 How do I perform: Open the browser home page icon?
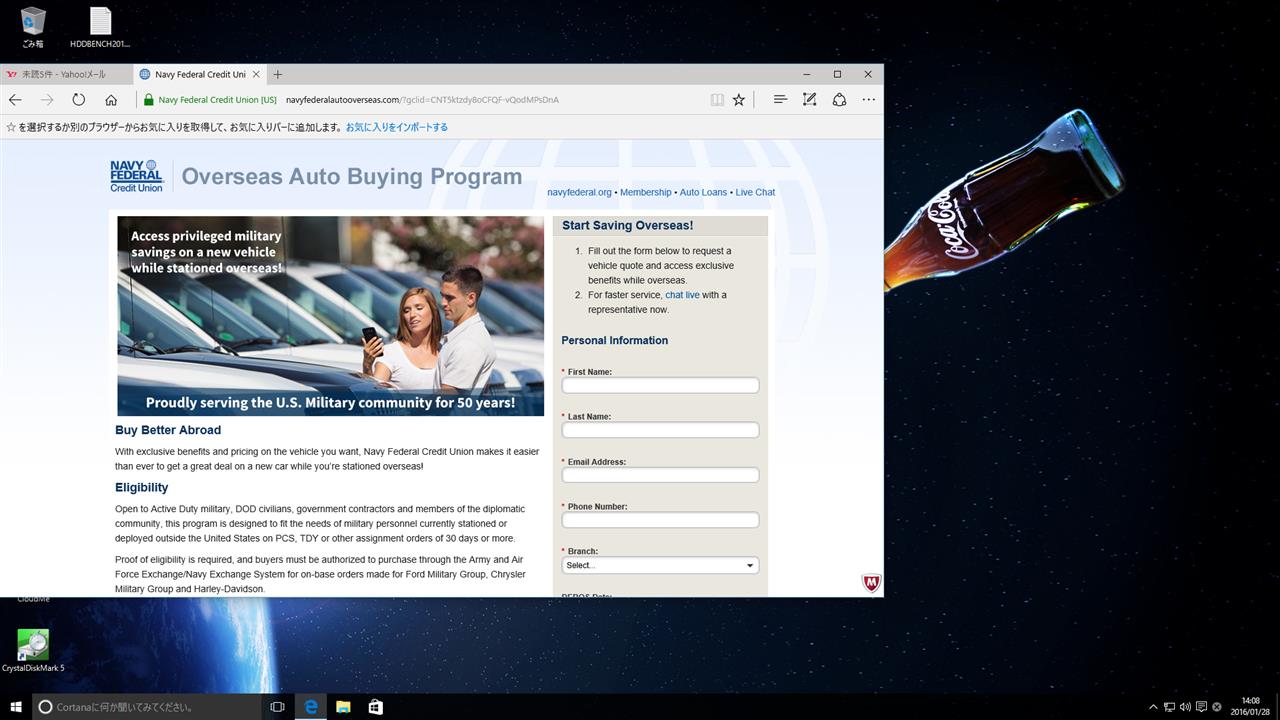pyautogui.click(x=111, y=100)
